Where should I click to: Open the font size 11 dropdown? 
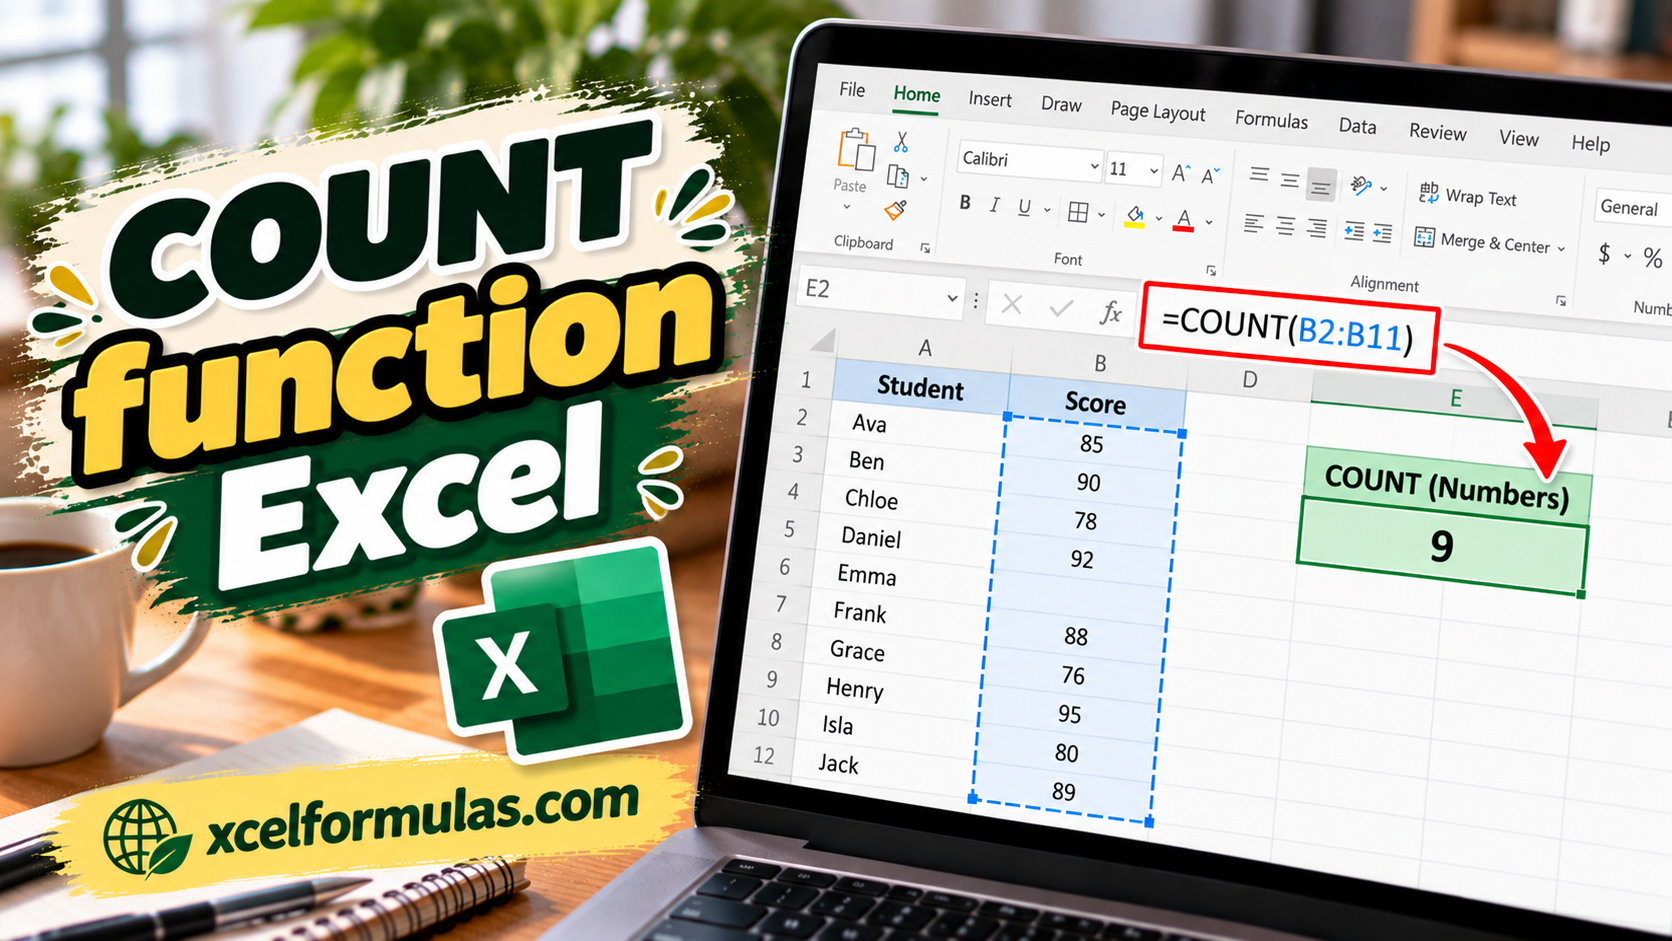click(x=1153, y=171)
